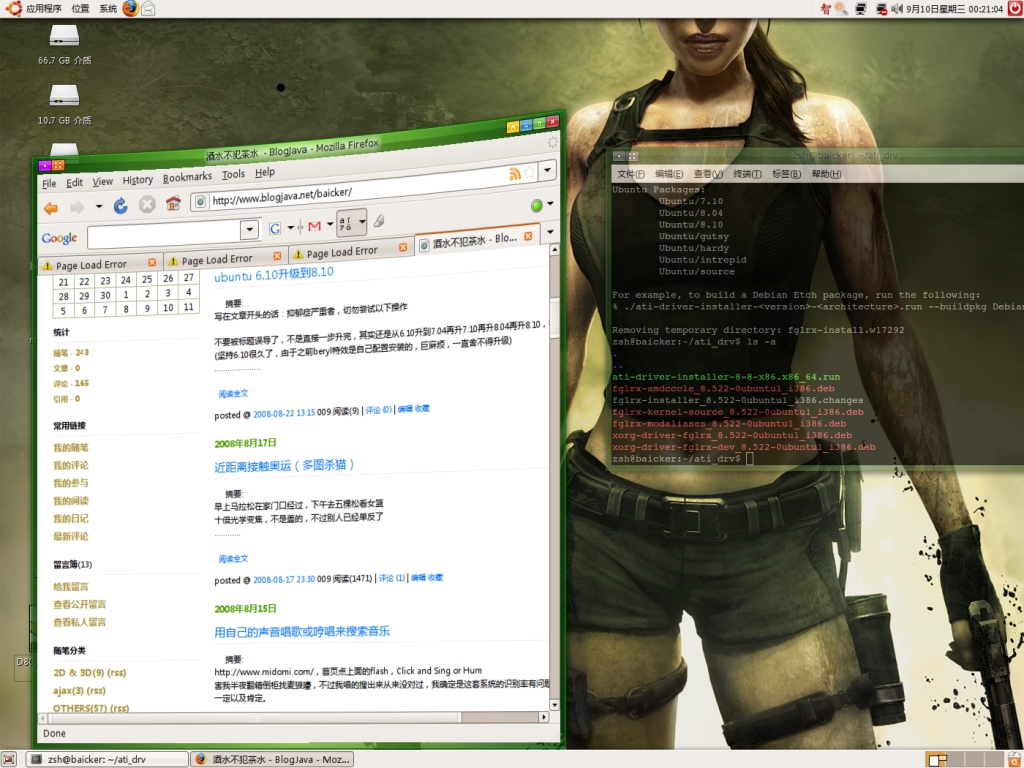This screenshot has height=768, width=1024.
Task: Open the 终端(T) menu in the terminal window
Action: (747, 174)
